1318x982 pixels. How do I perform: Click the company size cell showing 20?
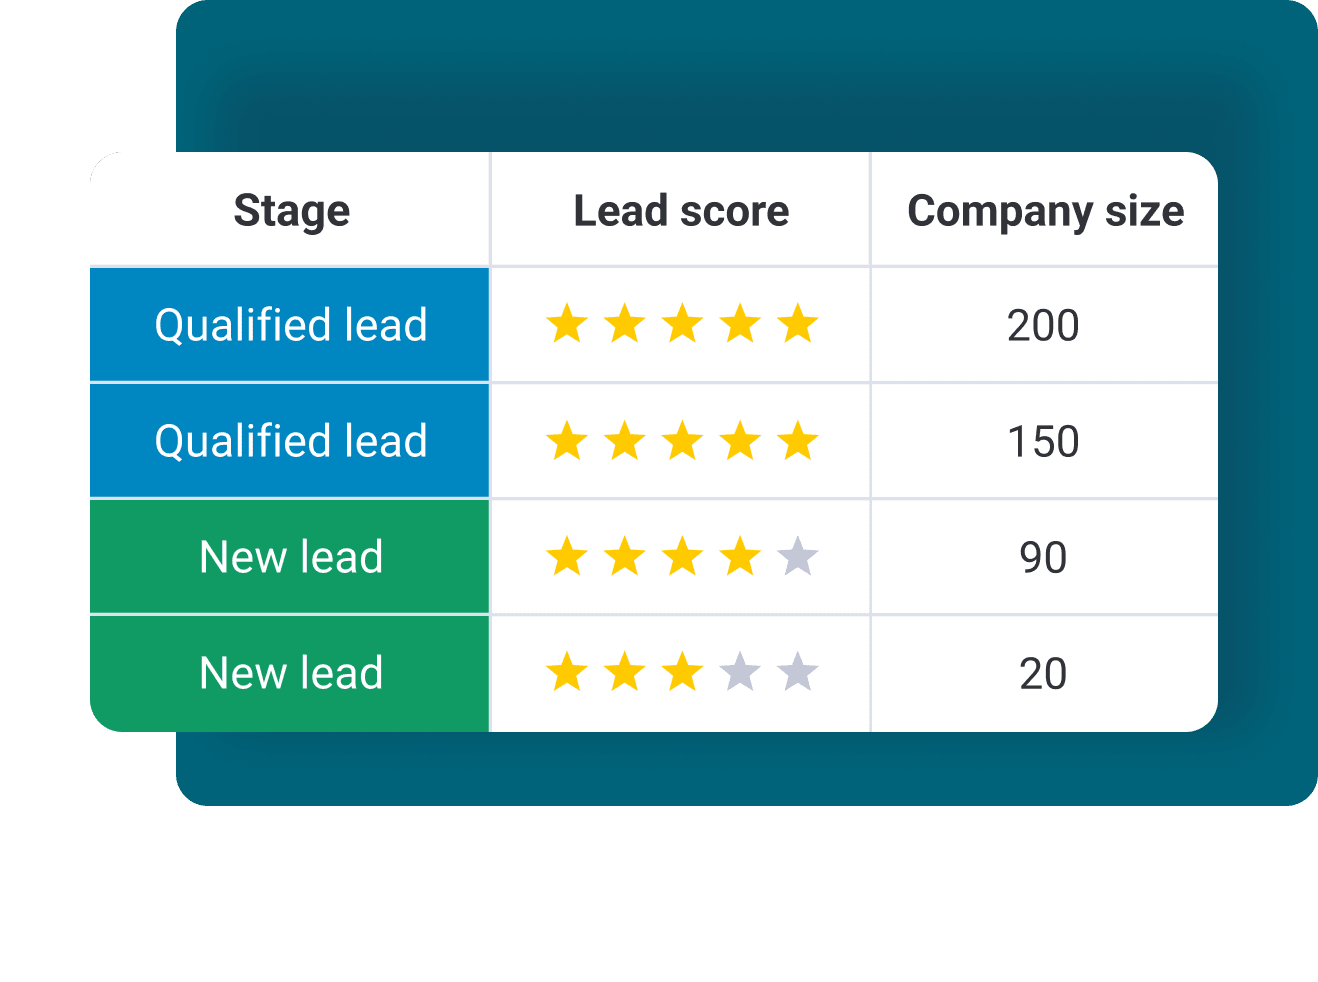coord(1044,673)
